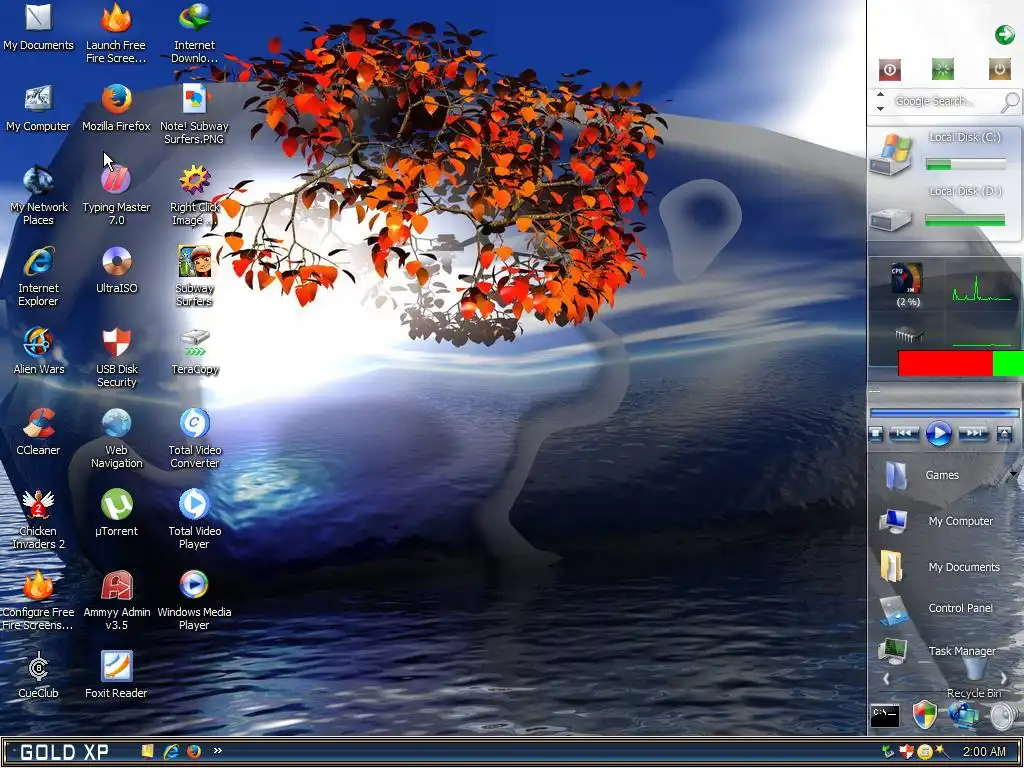This screenshot has height=768, width=1024.
Task: Open My Computer from sidebar list
Action: coord(937,521)
